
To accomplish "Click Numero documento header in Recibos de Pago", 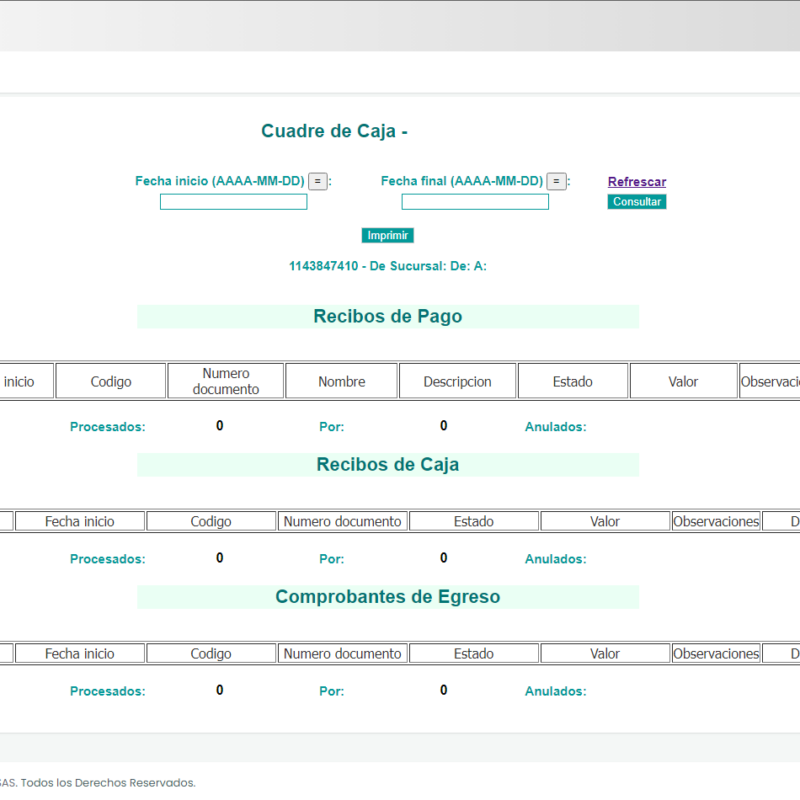I will tap(225, 381).
